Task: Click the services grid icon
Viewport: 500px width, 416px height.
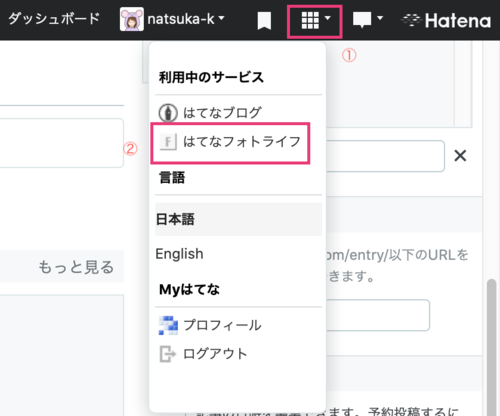Action: click(x=310, y=21)
